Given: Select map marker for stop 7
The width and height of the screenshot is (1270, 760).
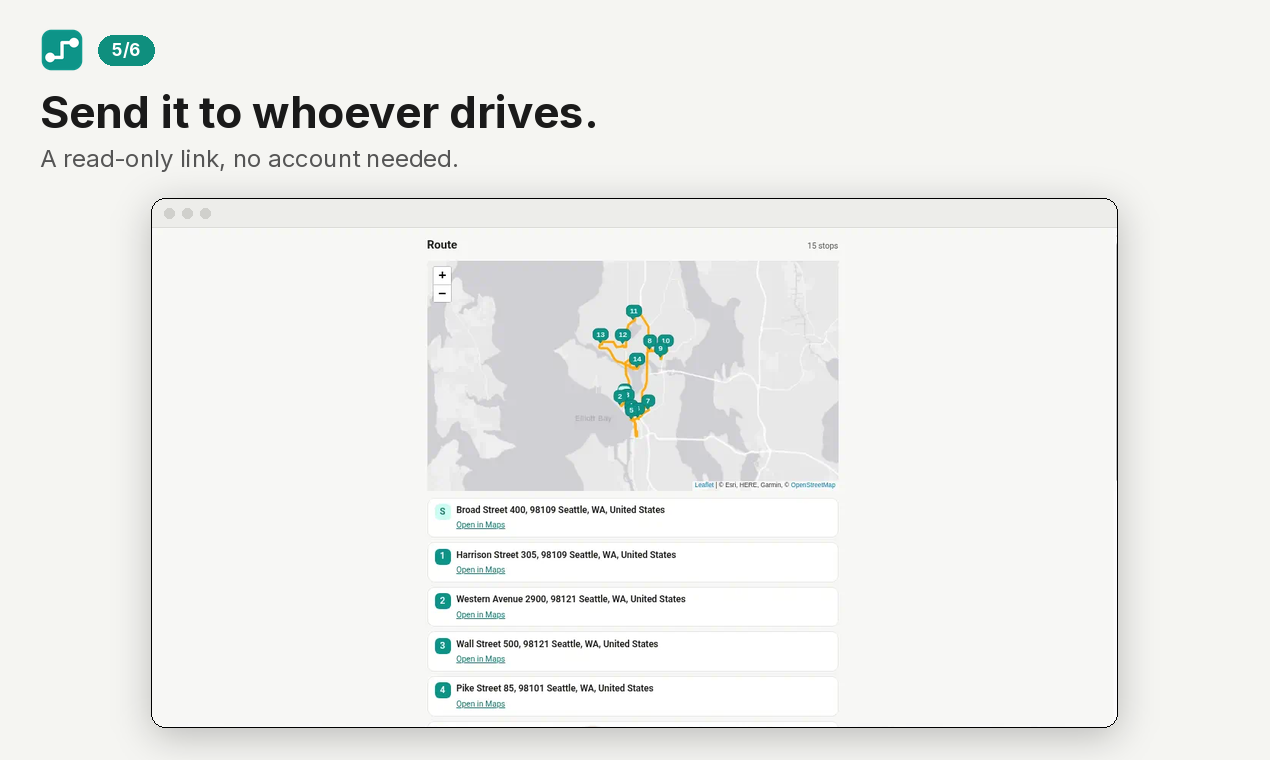Looking at the screenshot, I should [x=648, y=401].
